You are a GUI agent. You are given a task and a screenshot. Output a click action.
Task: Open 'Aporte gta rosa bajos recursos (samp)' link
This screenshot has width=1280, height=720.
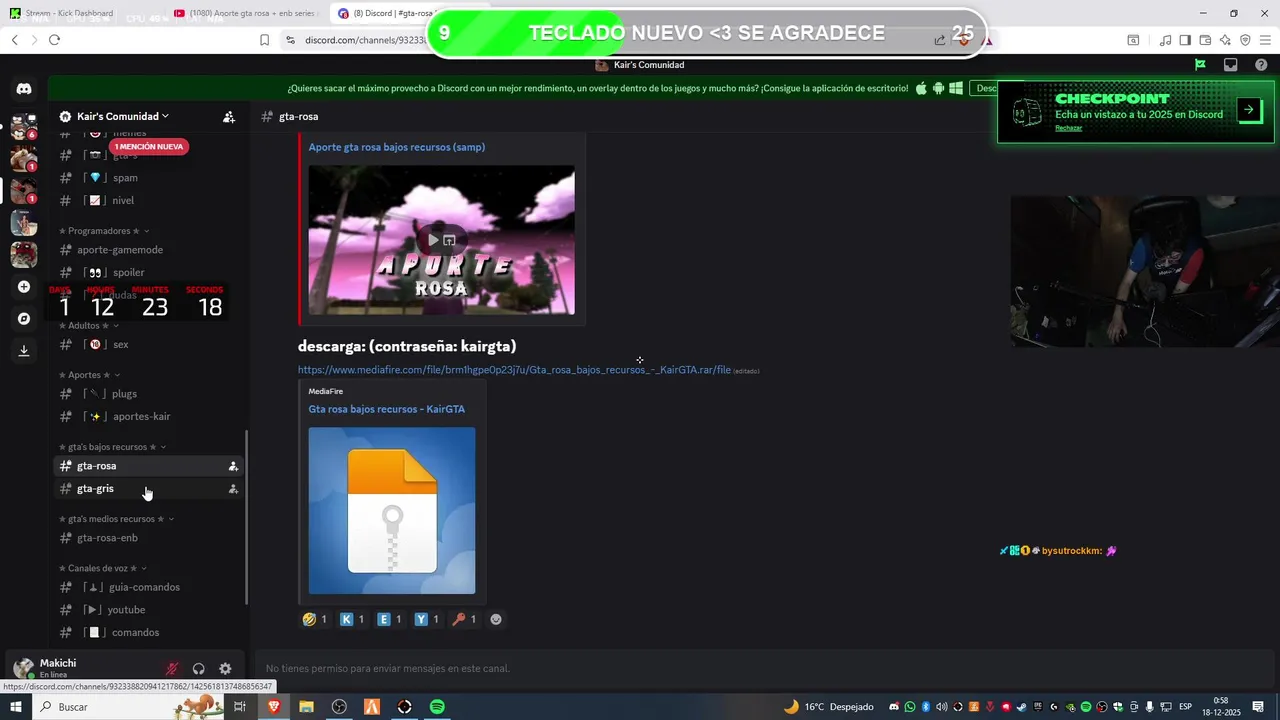pyautogui.click(x=396, y=147)
